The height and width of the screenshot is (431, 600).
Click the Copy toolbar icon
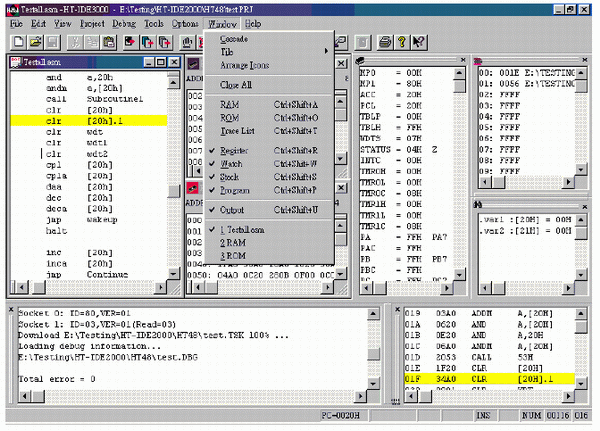coord(92,42)
